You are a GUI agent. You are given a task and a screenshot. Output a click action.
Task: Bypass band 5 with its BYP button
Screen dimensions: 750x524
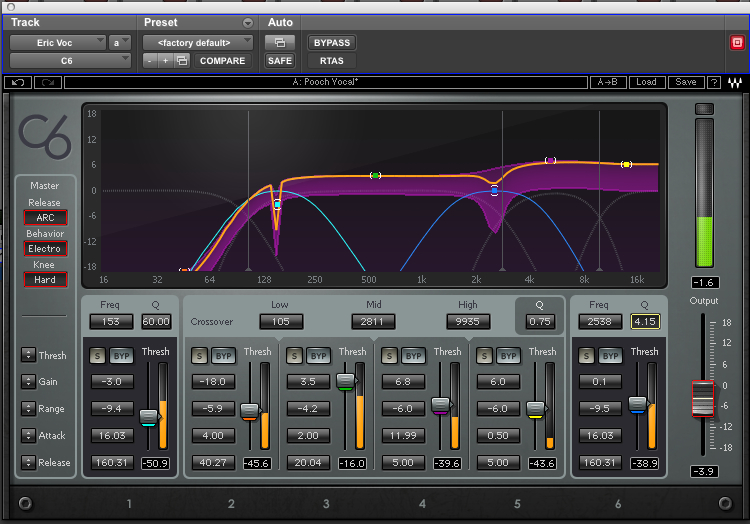click(x=508, y=356)
